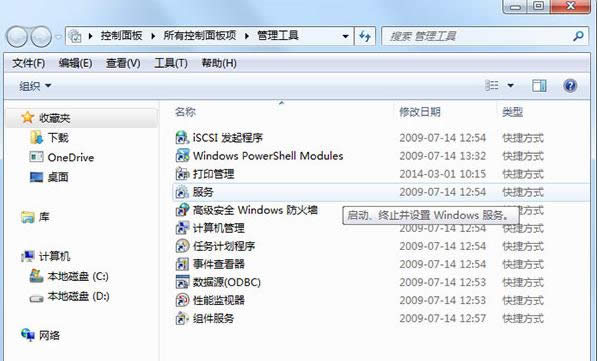
Task: Click the 收藏夹 star icon
Action: tap(27, 117)
